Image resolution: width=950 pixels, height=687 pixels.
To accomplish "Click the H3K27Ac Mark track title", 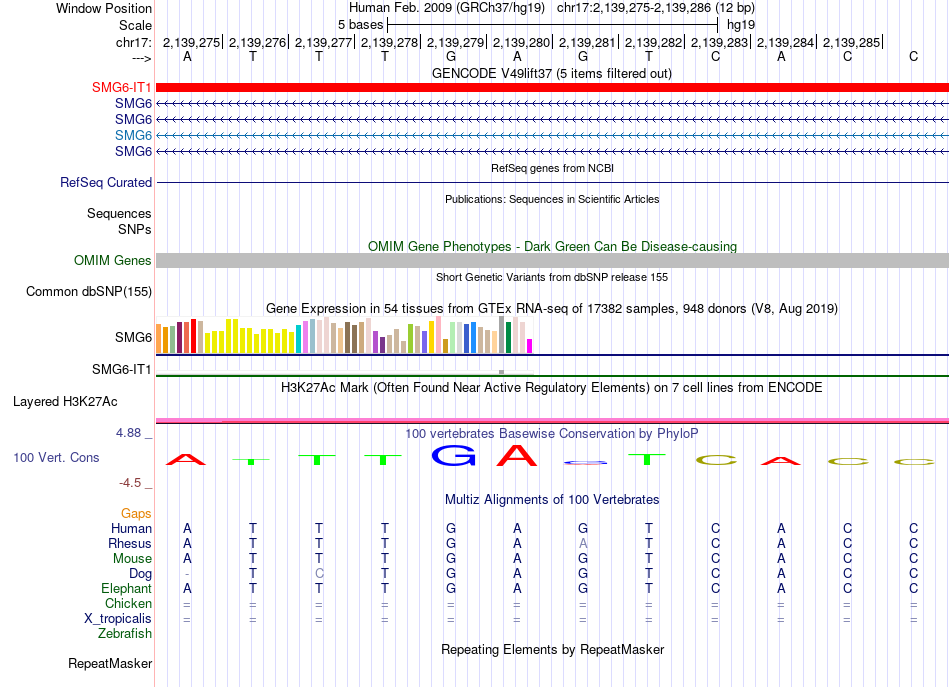I will [552, 387].
